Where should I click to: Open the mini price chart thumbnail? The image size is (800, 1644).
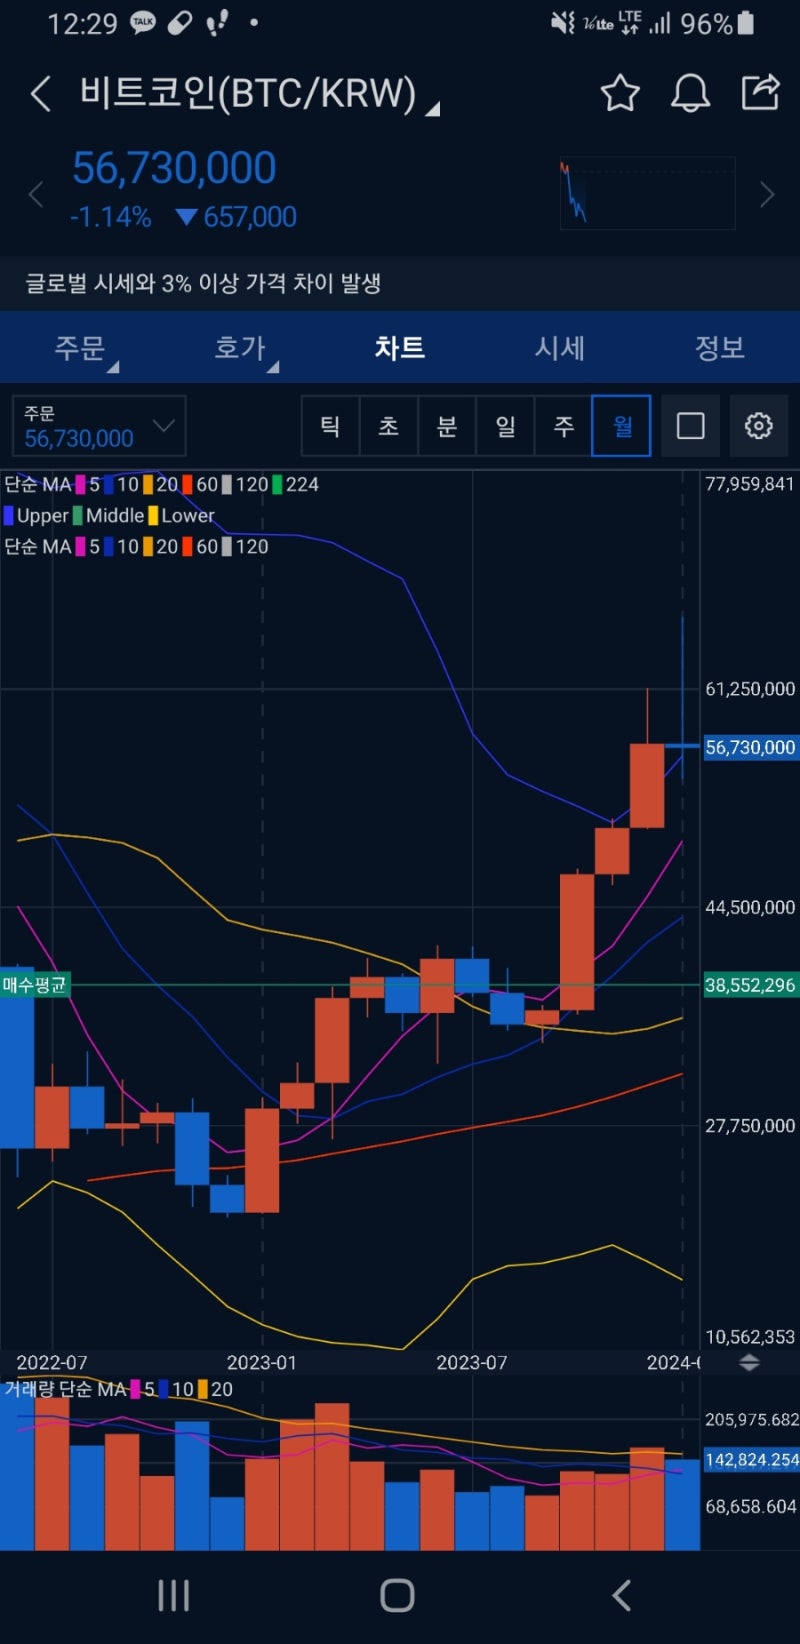(x=647, y=193)
